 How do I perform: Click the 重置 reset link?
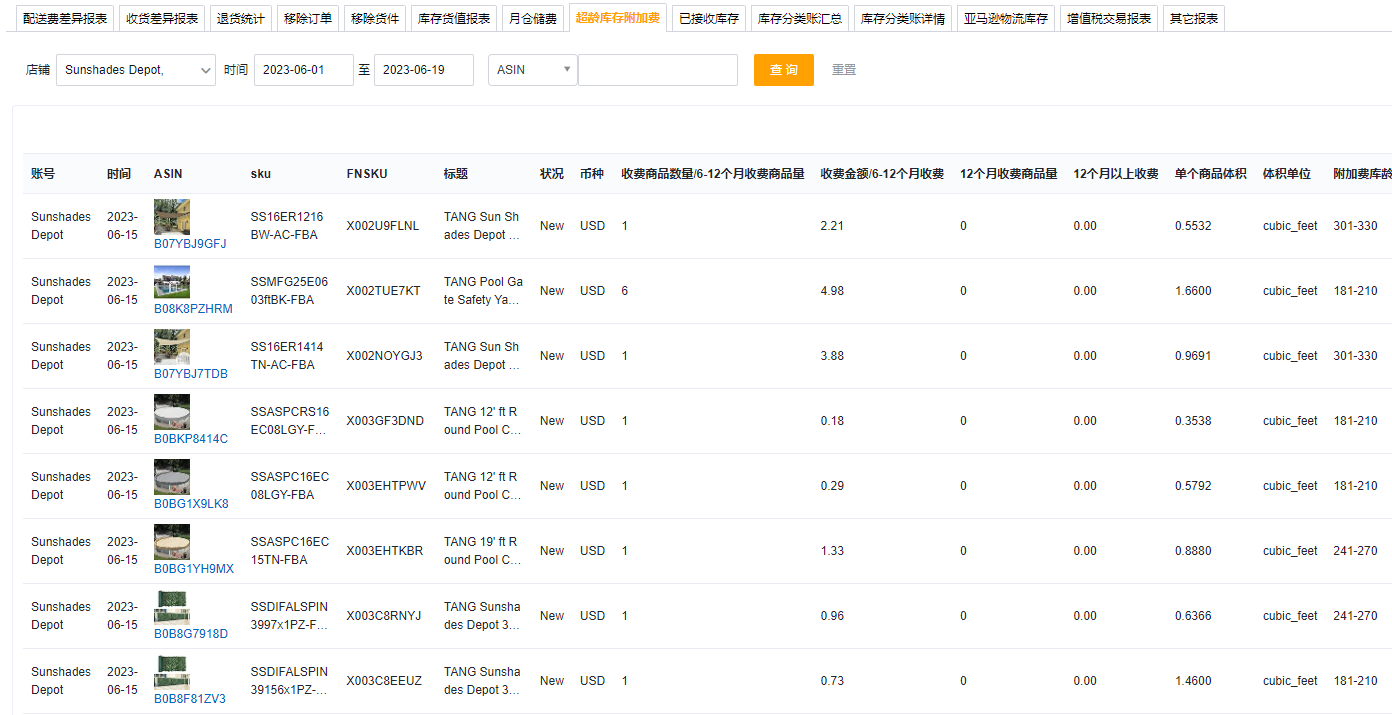click(x=843, y=70)
